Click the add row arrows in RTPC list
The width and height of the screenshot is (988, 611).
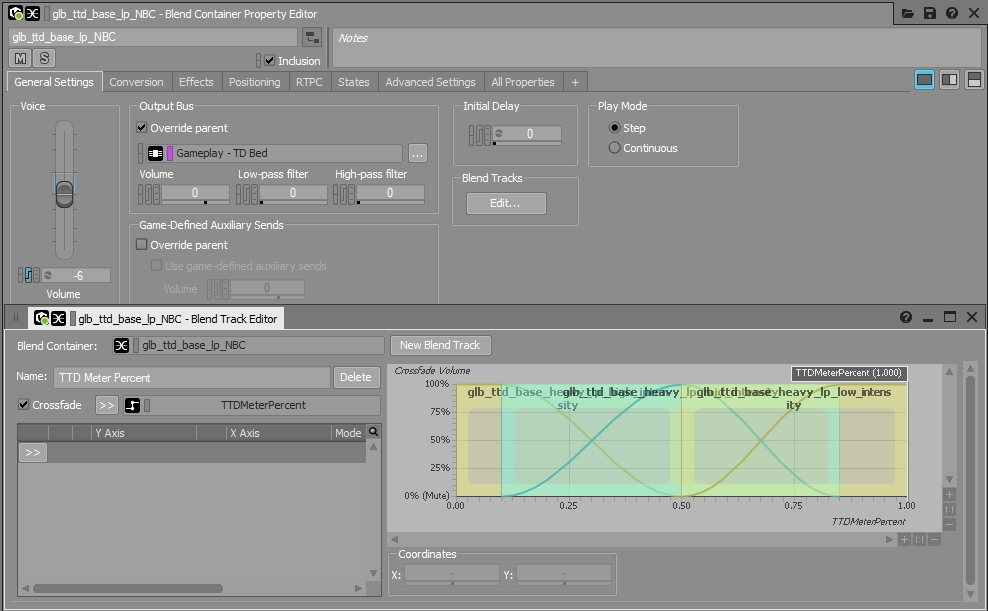[x=33, y=453]
